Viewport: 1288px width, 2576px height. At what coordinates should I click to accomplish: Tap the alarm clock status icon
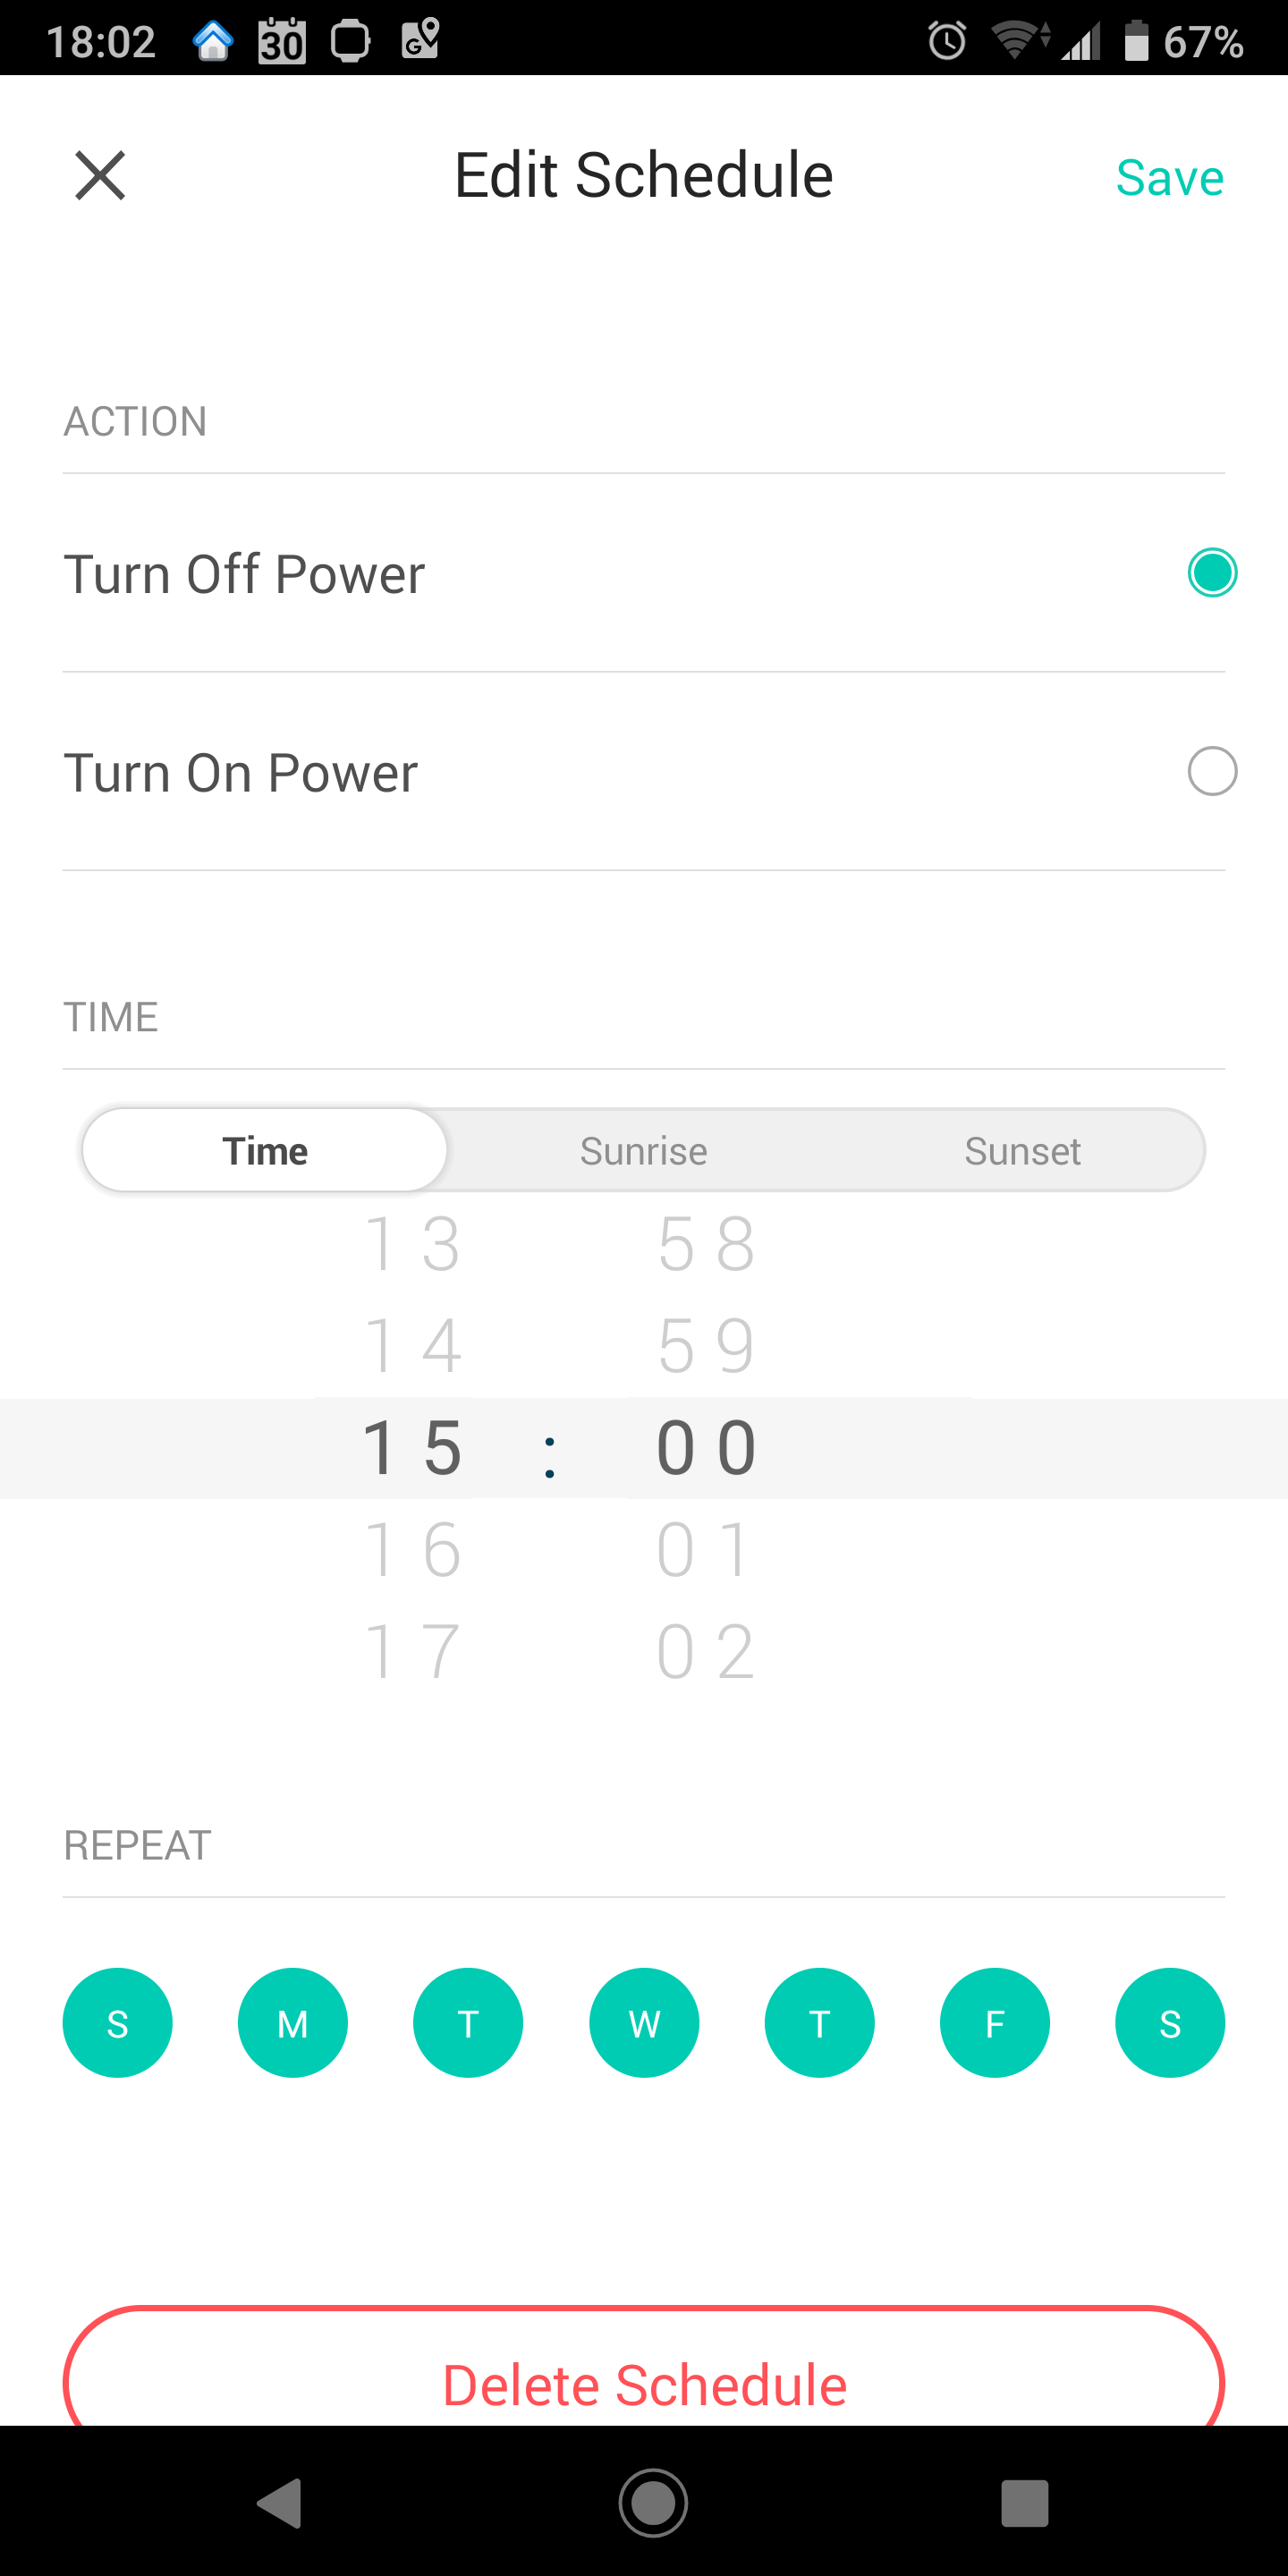pyautogui.click(x=946, y=41)
